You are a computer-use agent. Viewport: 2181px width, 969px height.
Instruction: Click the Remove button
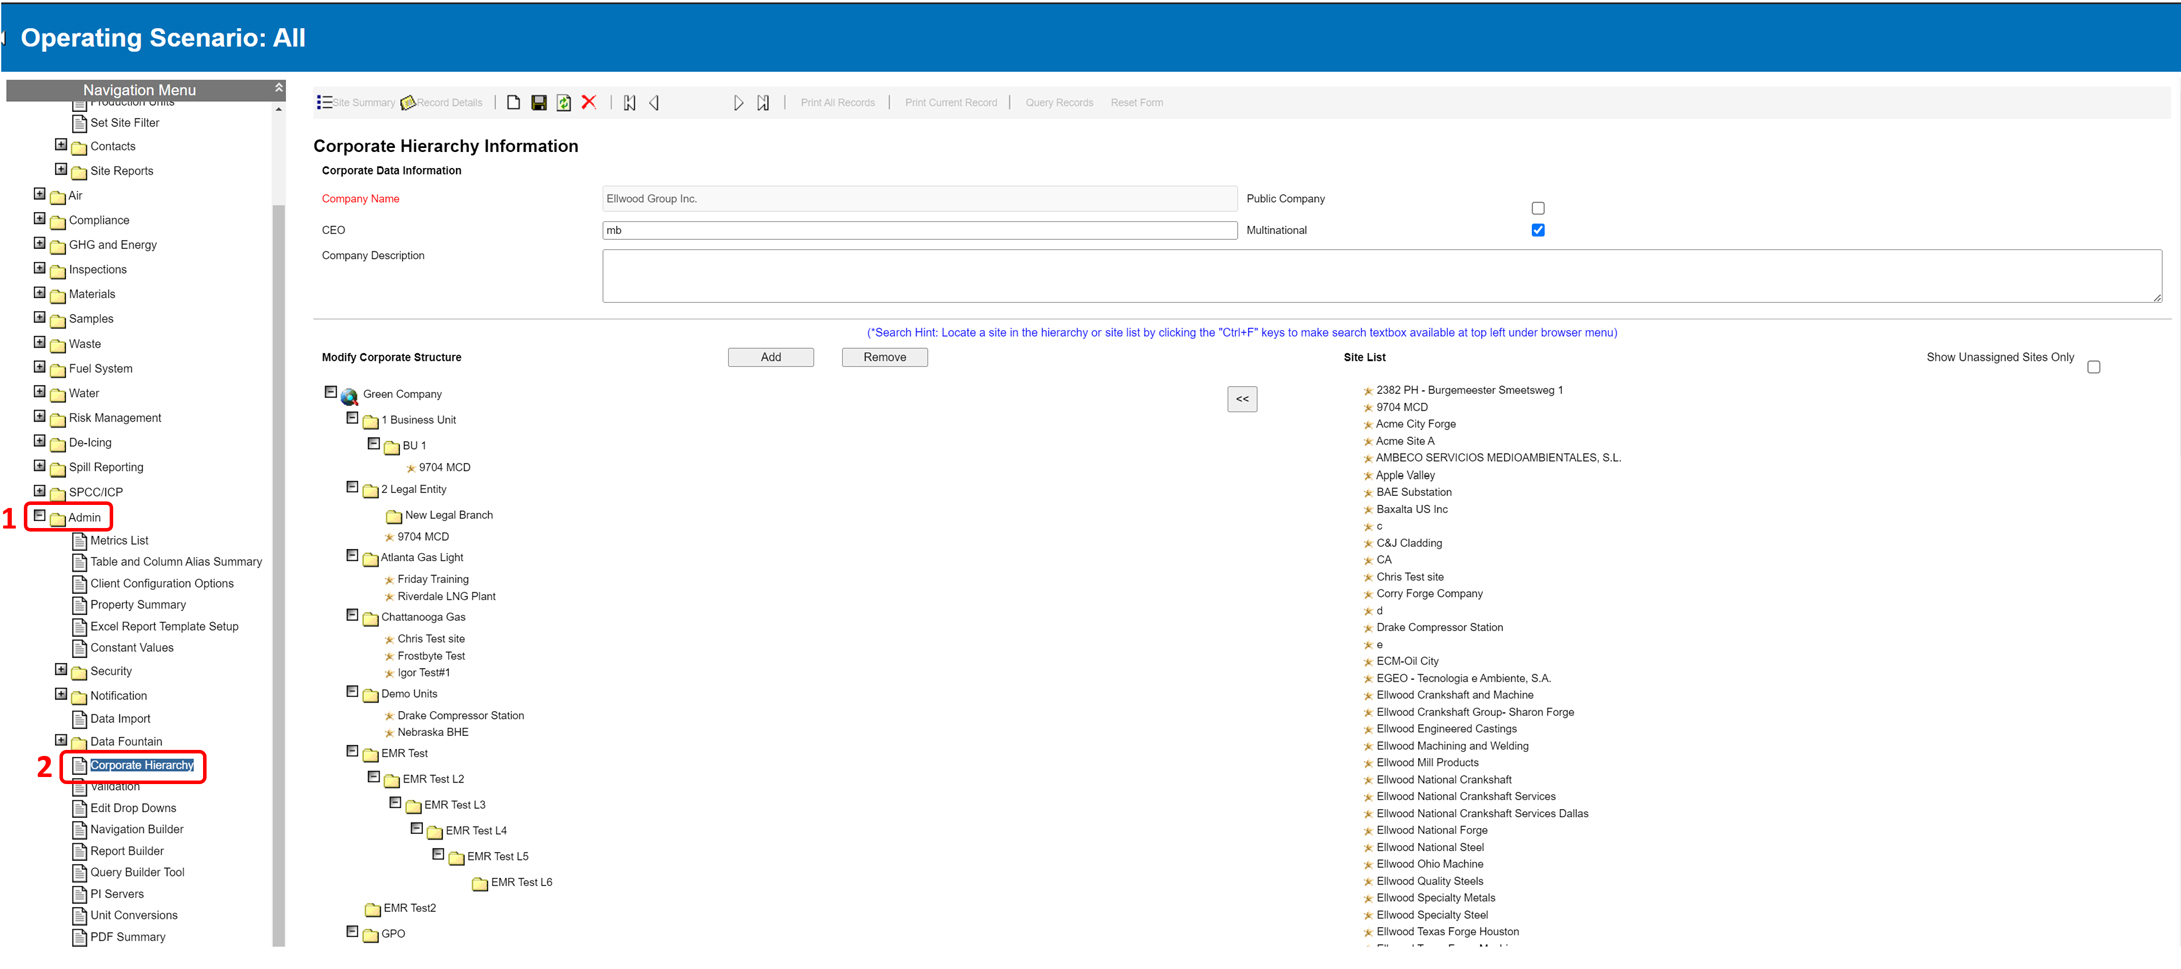(x=884, y=357)
